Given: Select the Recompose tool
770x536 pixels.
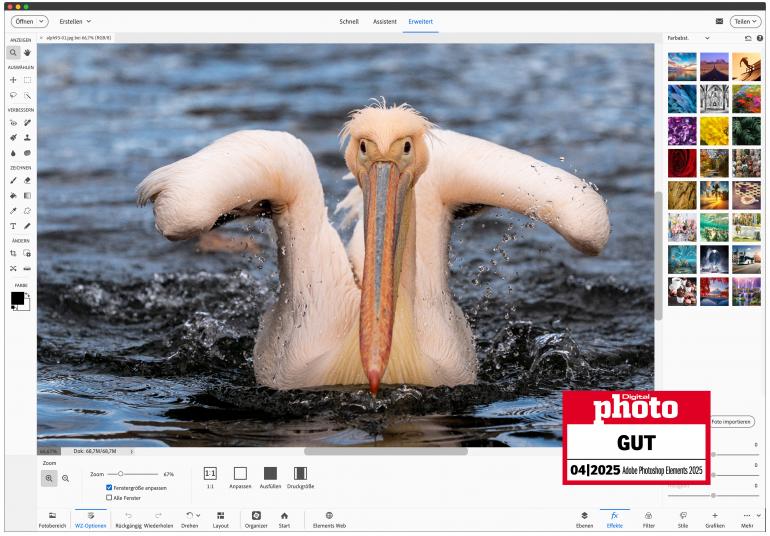Looking at the screenshot, I should (28, 254).
